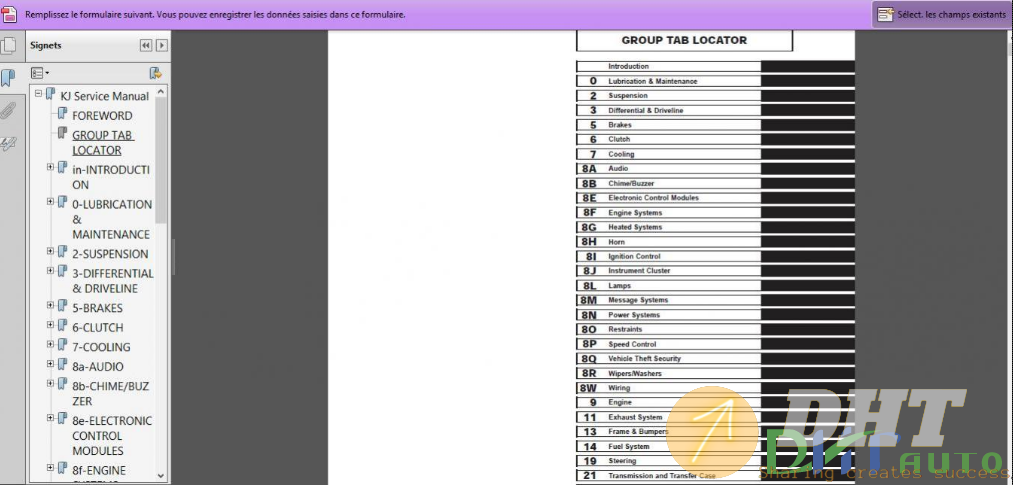Expand the in-INTRODUCTION bookmark
Image resolution: width=1013 pixels, height=485 pixels.
[x=50, y=167]
